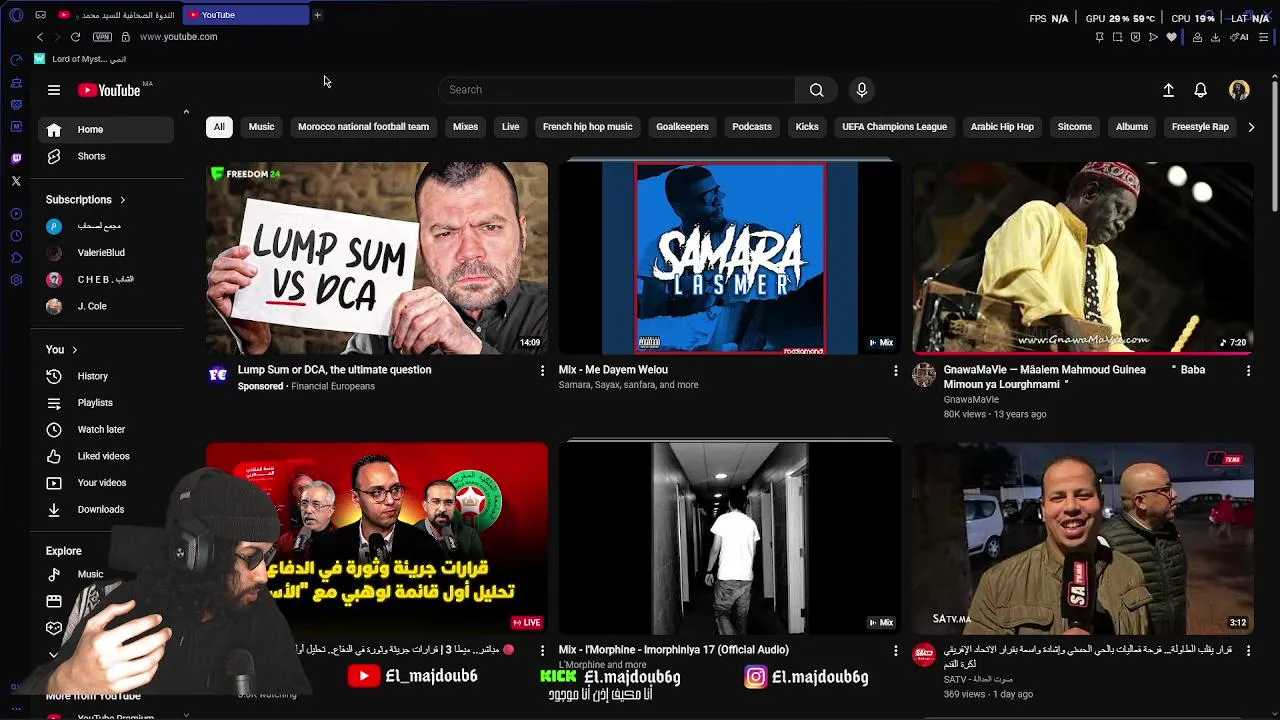Open Twitch in the browser sidebar
This screenshot has width=1280, height=720.
point(16,159)
